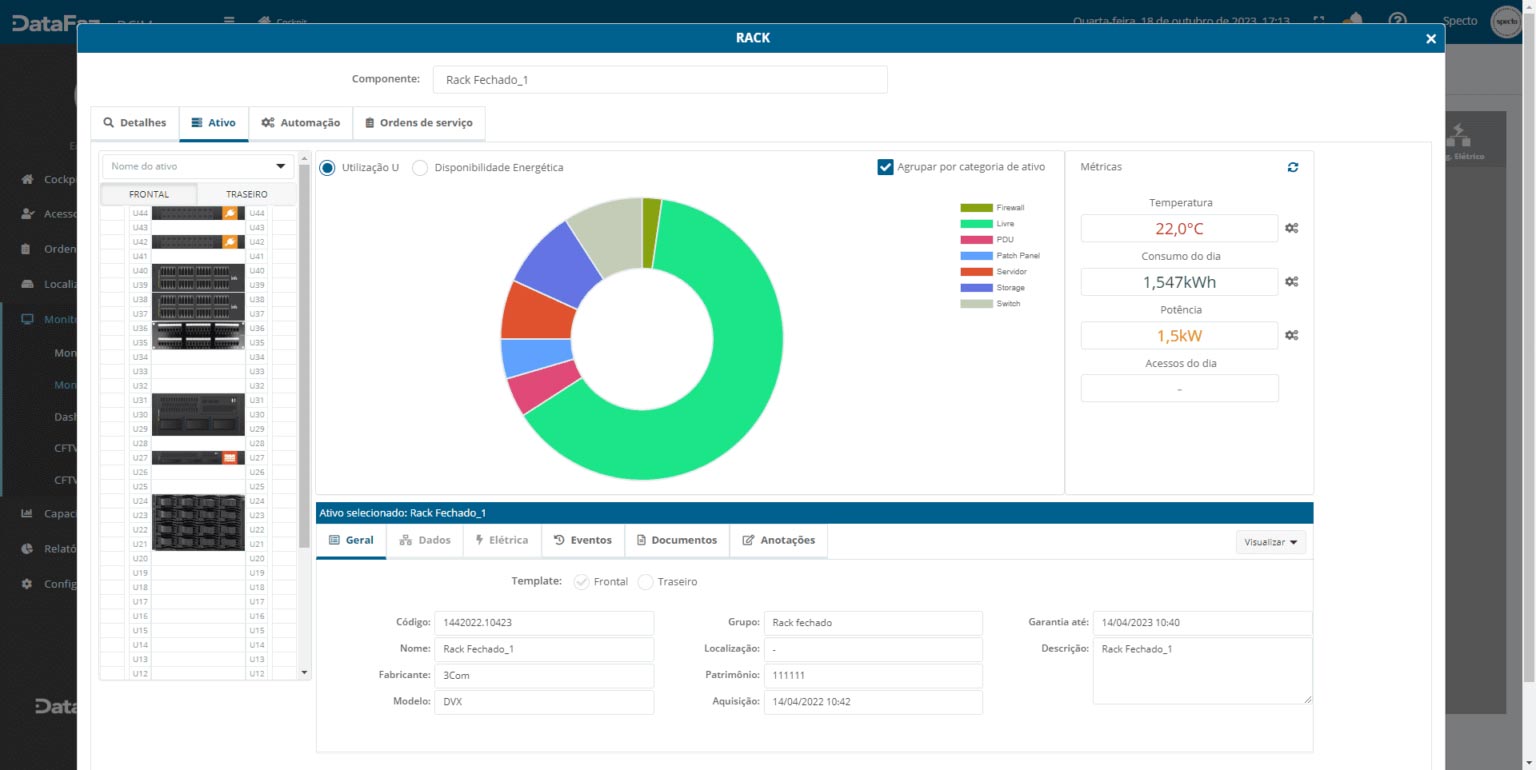
Task: Open Consumo do dia settings gear
Action: point(1292,282)
